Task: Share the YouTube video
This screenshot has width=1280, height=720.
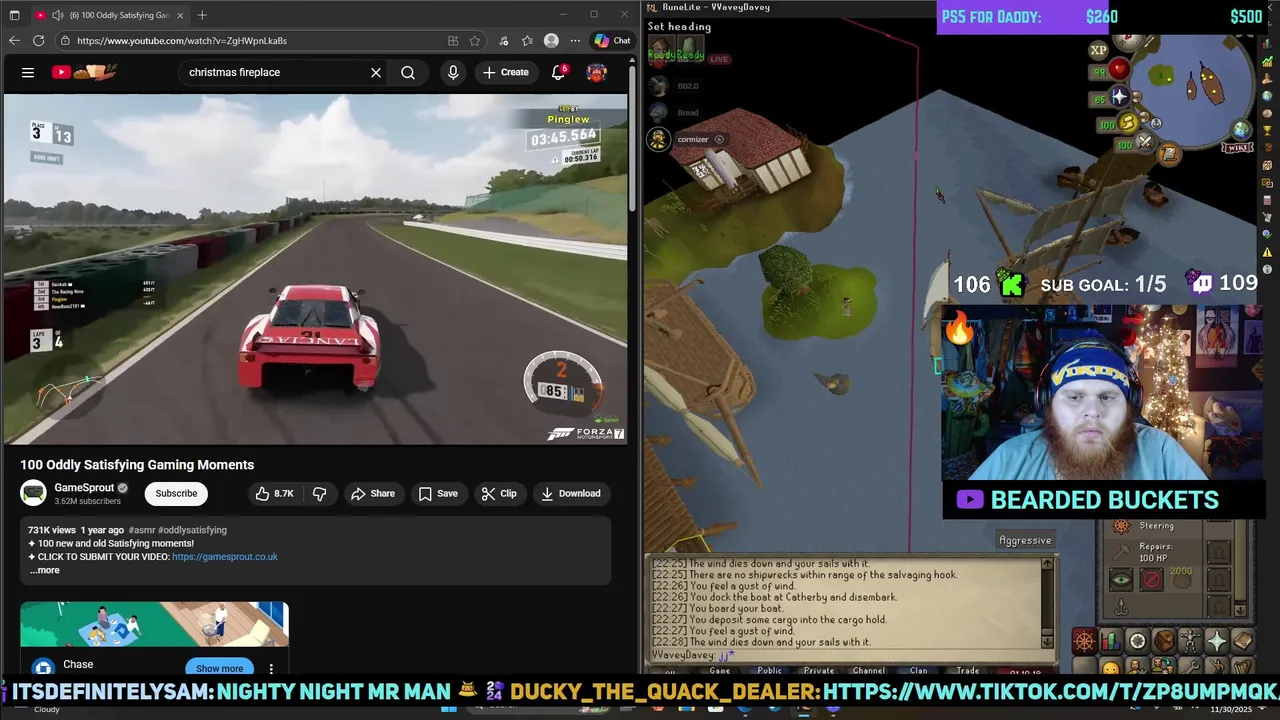Action: pos(373,493)
